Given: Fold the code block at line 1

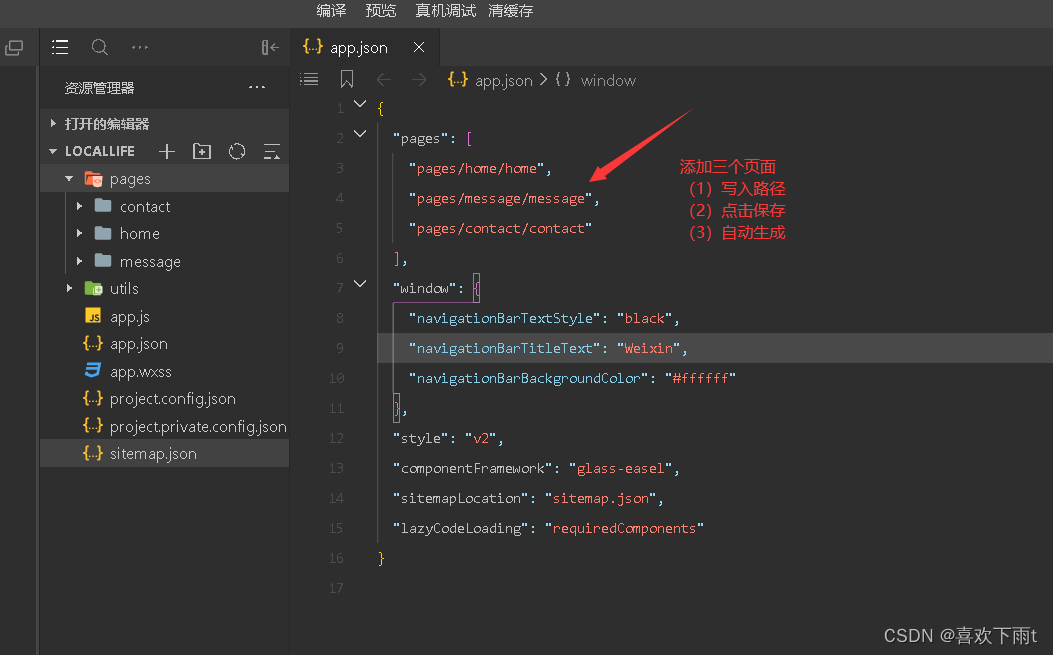Looking at the screenshot, I should pos(360,104).
